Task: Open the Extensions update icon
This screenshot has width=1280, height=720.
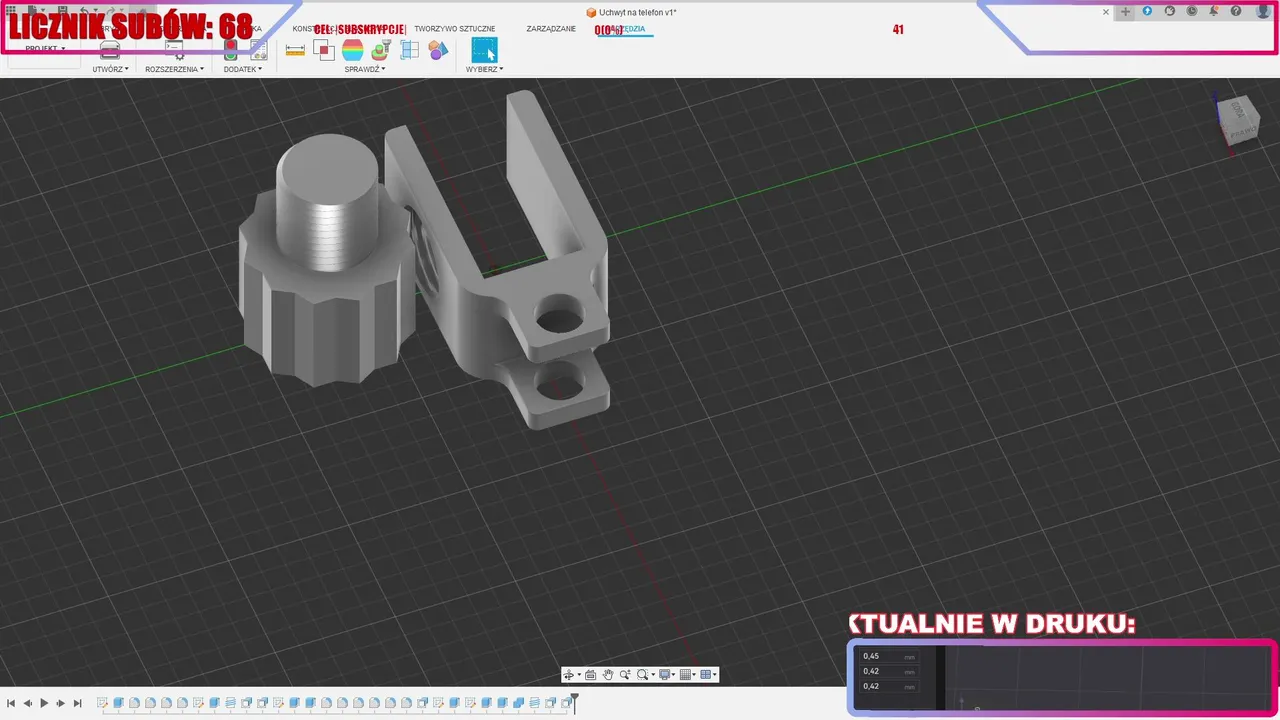Action: 1147,11
